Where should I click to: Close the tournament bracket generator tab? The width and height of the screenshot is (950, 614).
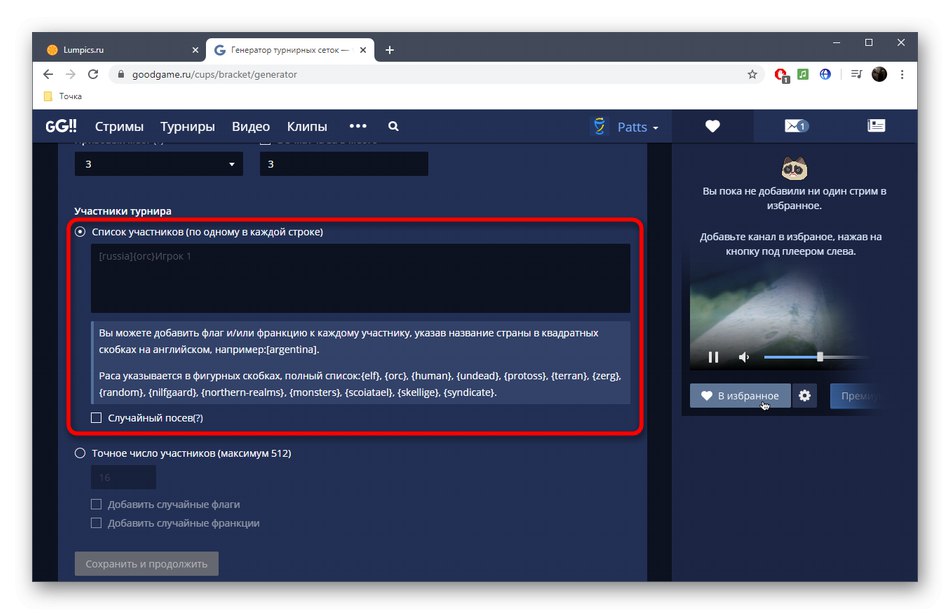[363, 50]
